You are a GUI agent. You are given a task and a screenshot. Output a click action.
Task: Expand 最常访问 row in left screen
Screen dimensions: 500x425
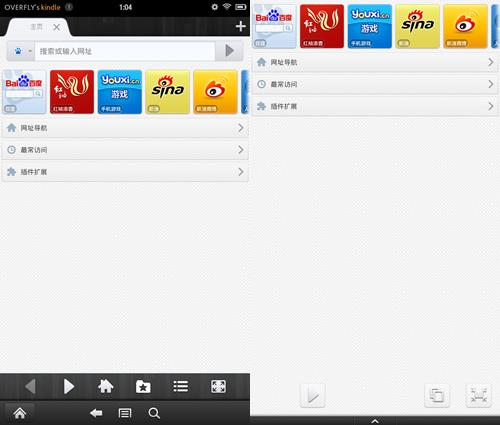click(125, 150)
